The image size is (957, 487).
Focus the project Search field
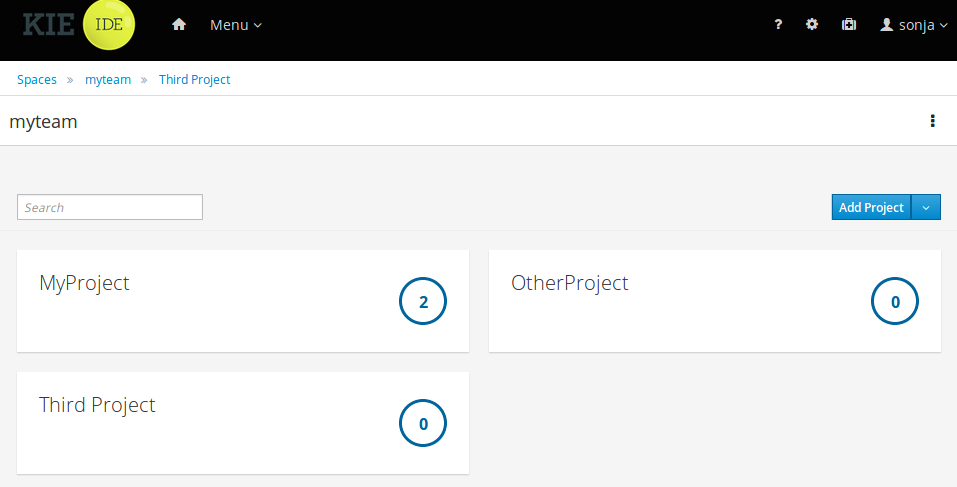110,207
